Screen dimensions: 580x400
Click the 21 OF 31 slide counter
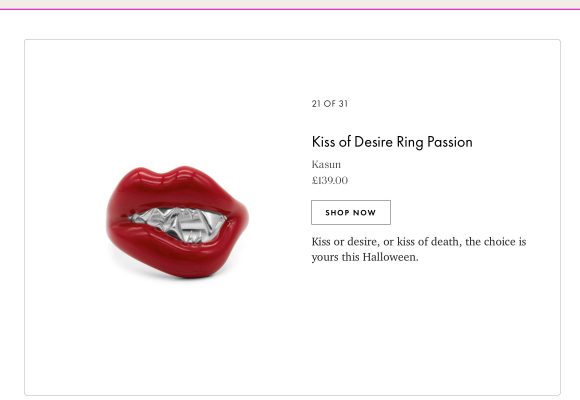pos(330,104)
